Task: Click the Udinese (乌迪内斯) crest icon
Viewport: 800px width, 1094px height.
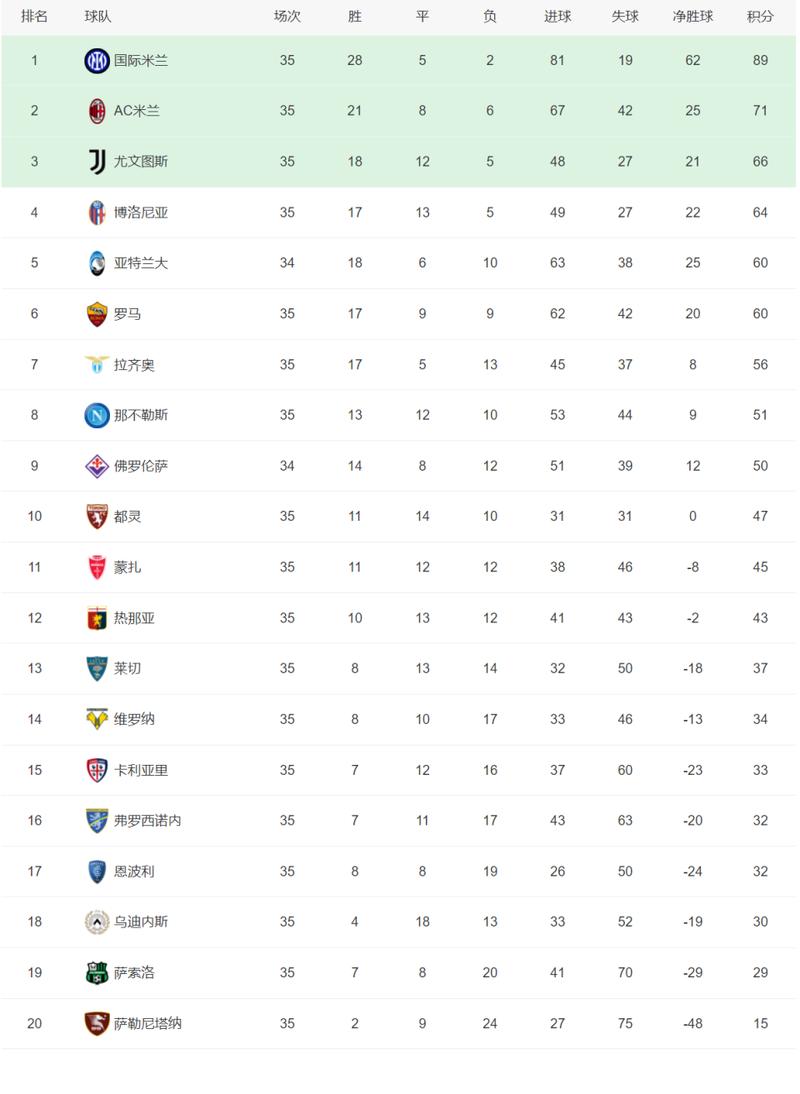Action: tap(97, 922)
